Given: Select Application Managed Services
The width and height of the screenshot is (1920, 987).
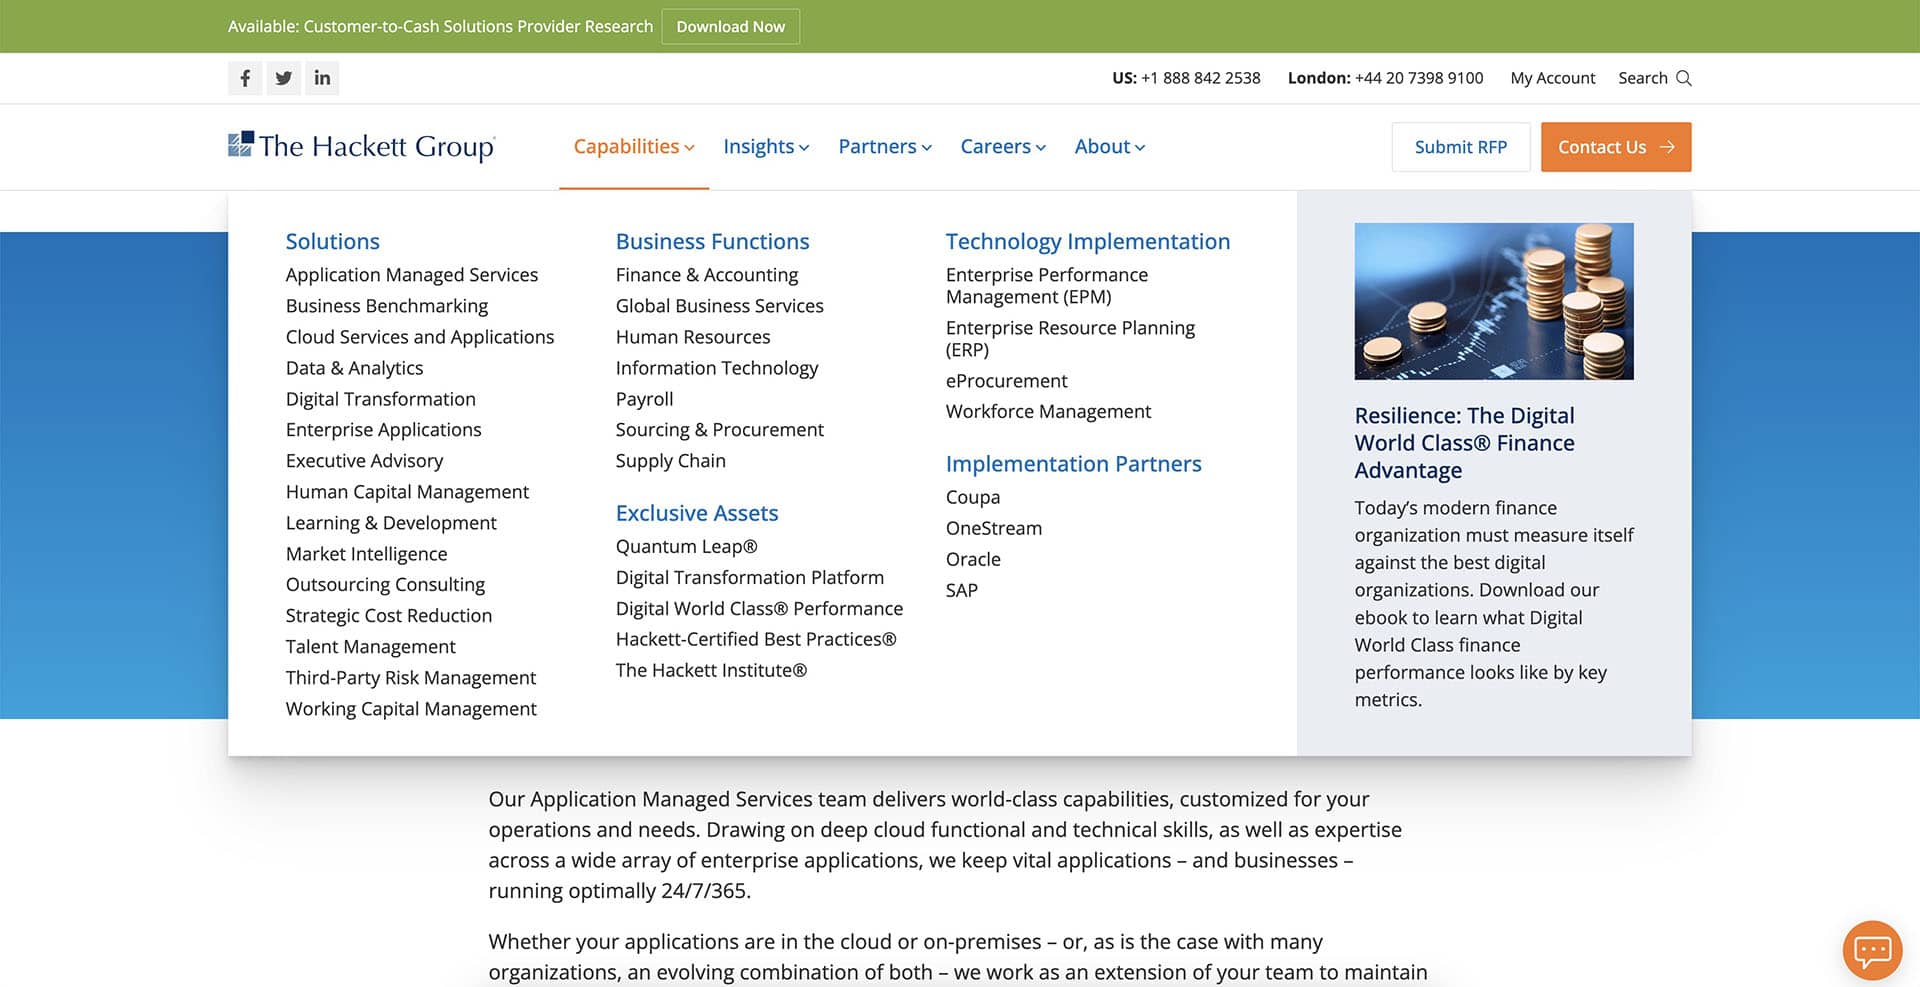Looking at the screenshot, I should tap(412, 274).
